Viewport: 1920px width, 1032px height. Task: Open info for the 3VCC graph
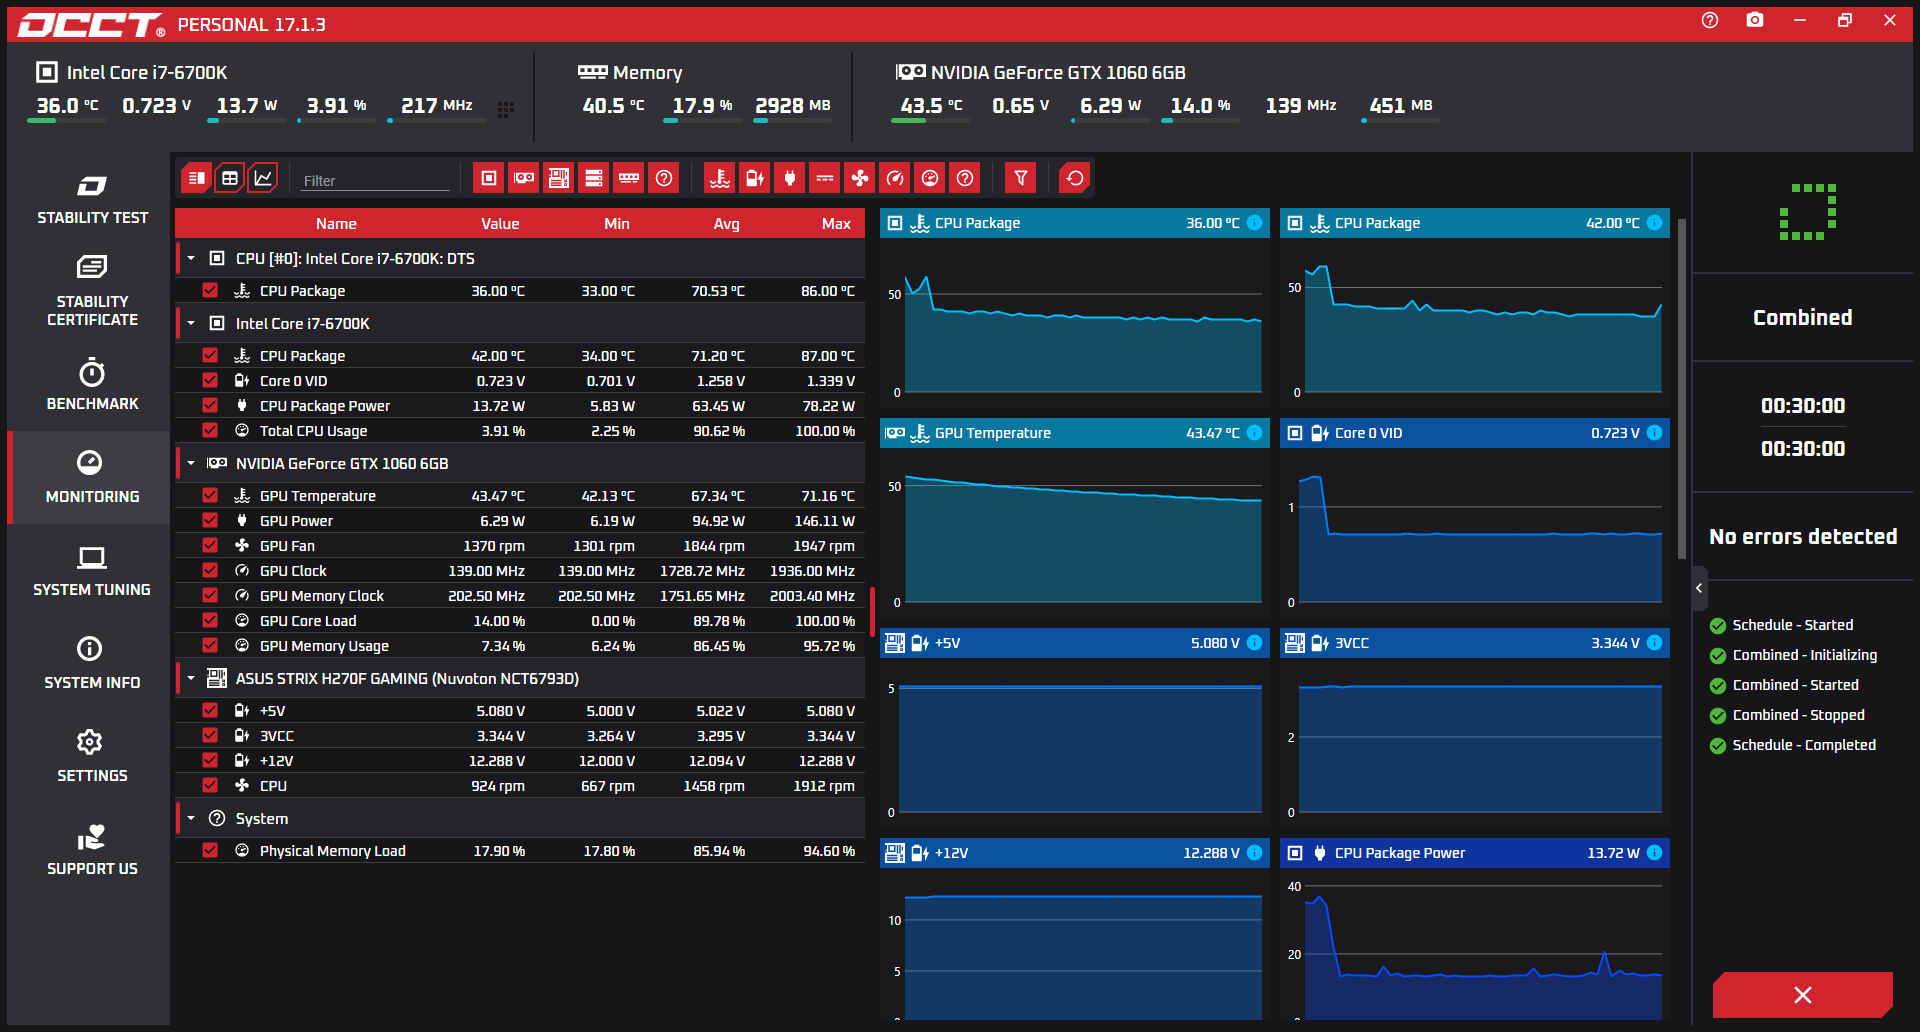(x=1655, y=643)
